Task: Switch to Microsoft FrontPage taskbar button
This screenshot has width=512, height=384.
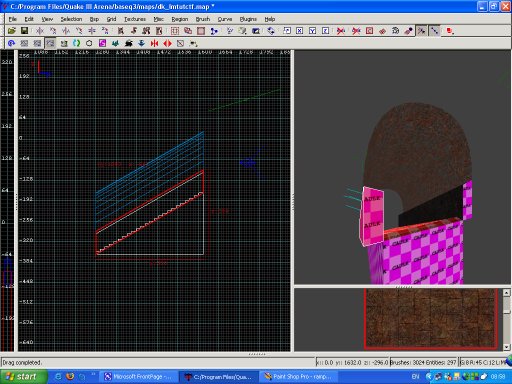Action: 138,377
